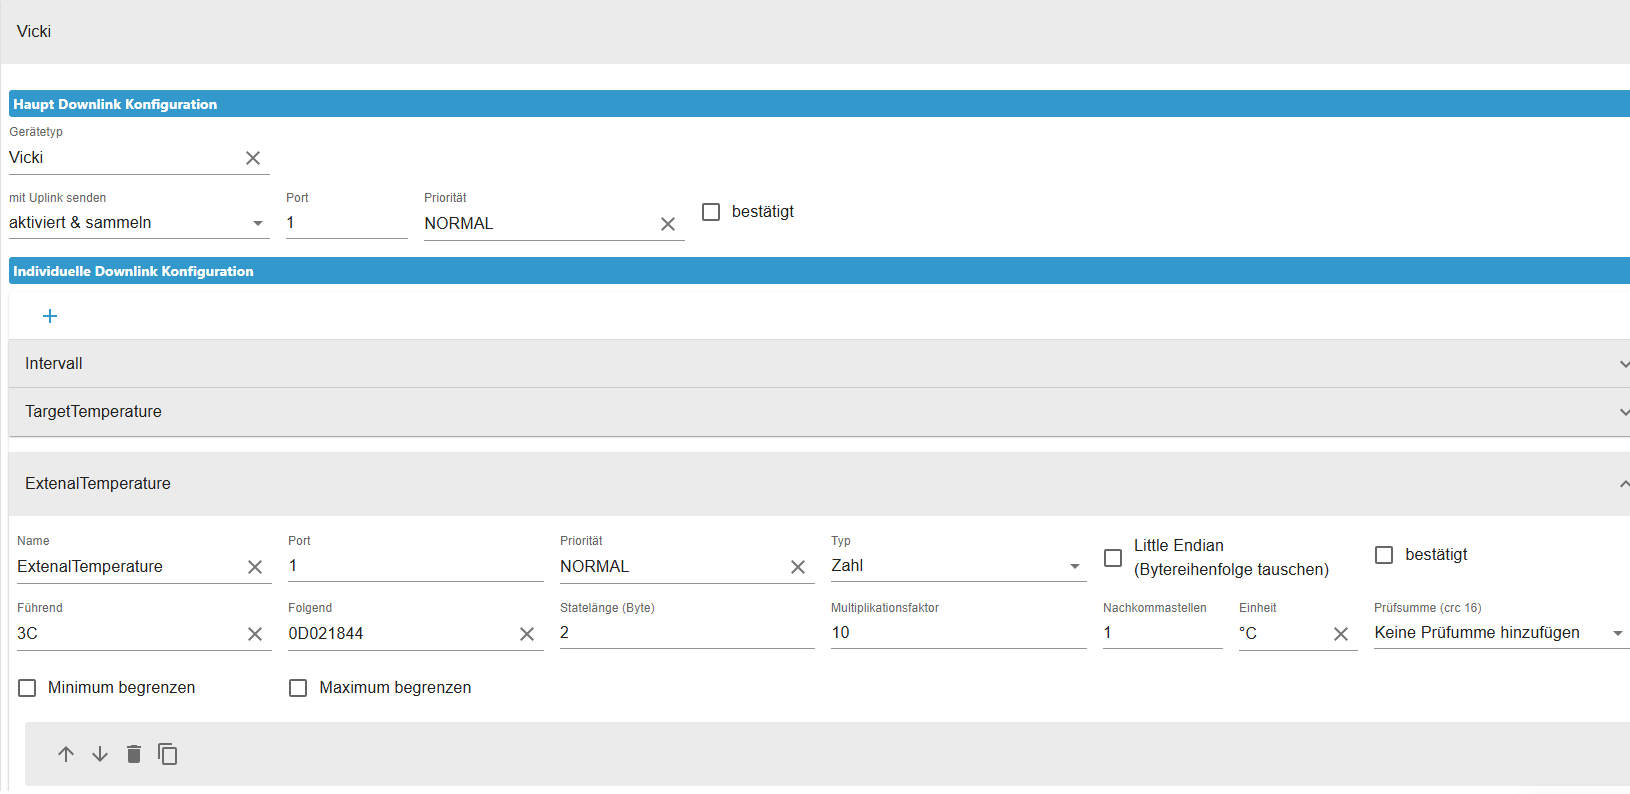Move ExtenalTemperature entry up

point(66,754)
